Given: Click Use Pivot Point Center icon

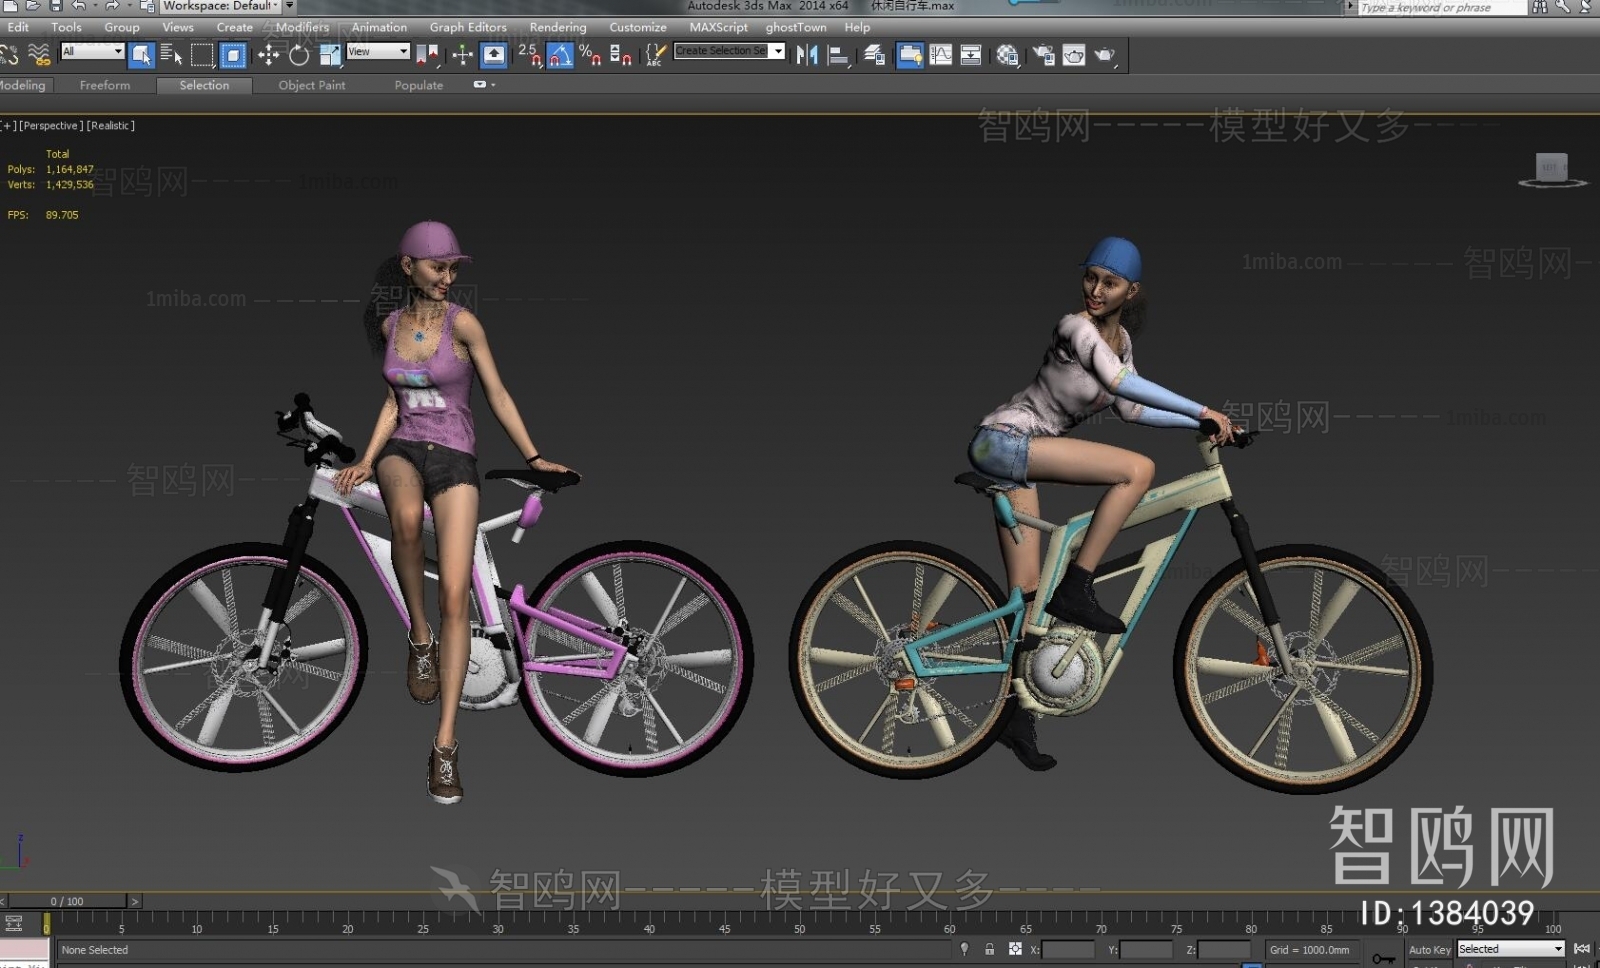Looking at the screenshot, I should coord(427,55).
